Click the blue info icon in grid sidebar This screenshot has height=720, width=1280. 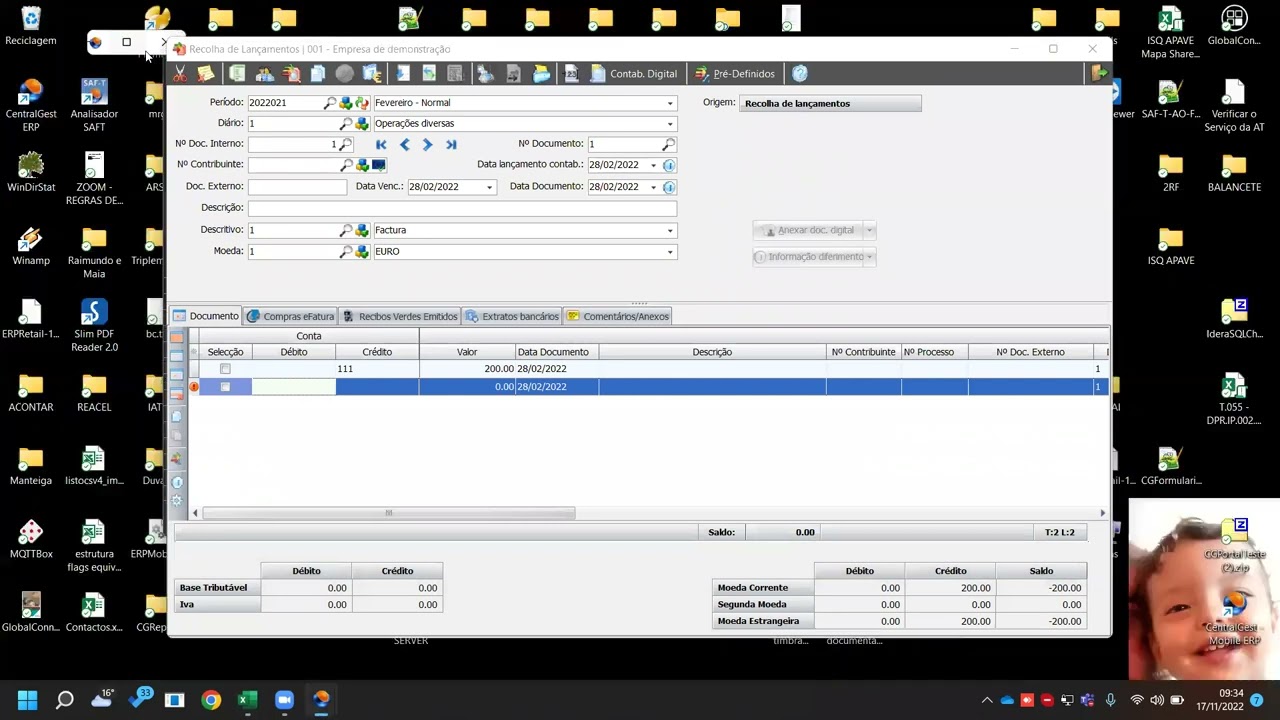(x=177, y=482)
